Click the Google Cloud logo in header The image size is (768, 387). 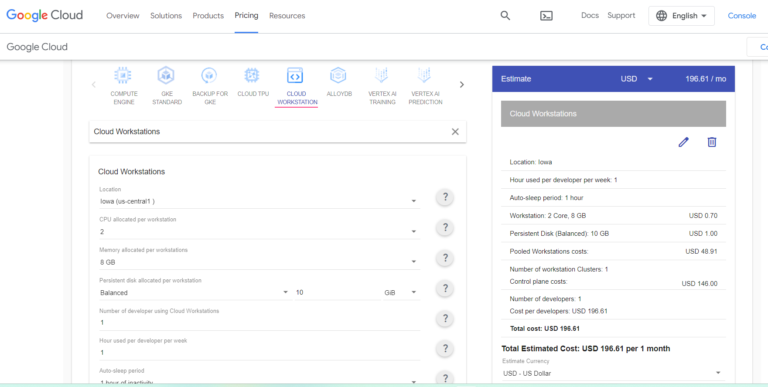click(x=45, y=15)
